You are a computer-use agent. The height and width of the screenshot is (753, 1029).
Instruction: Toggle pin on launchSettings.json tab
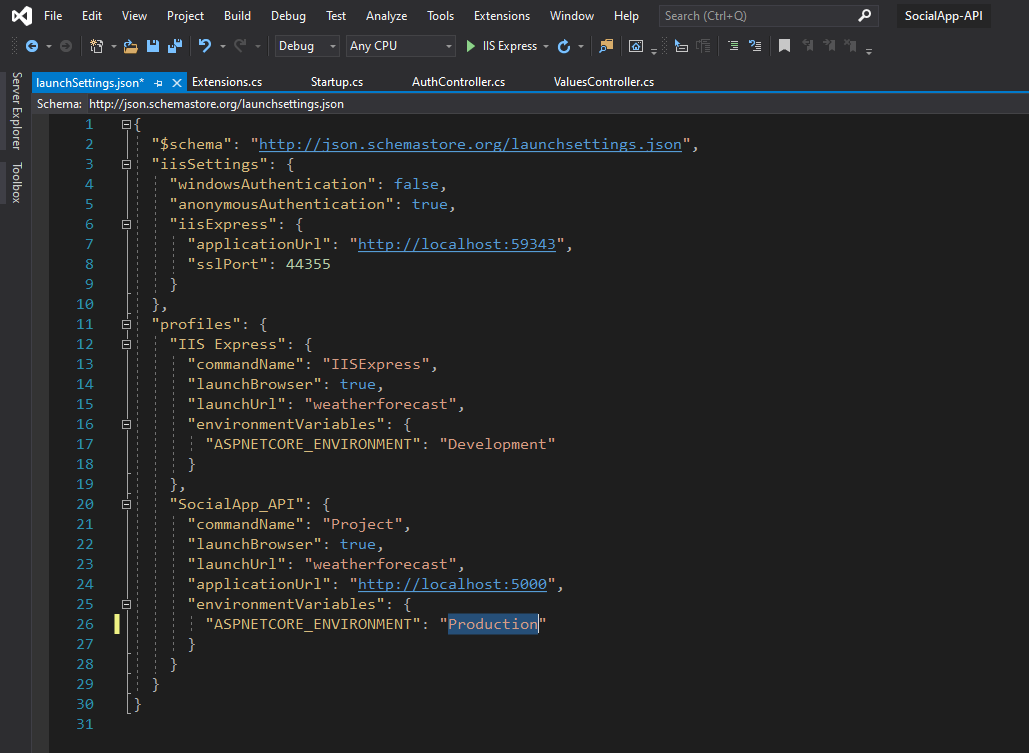click(159, 82)
